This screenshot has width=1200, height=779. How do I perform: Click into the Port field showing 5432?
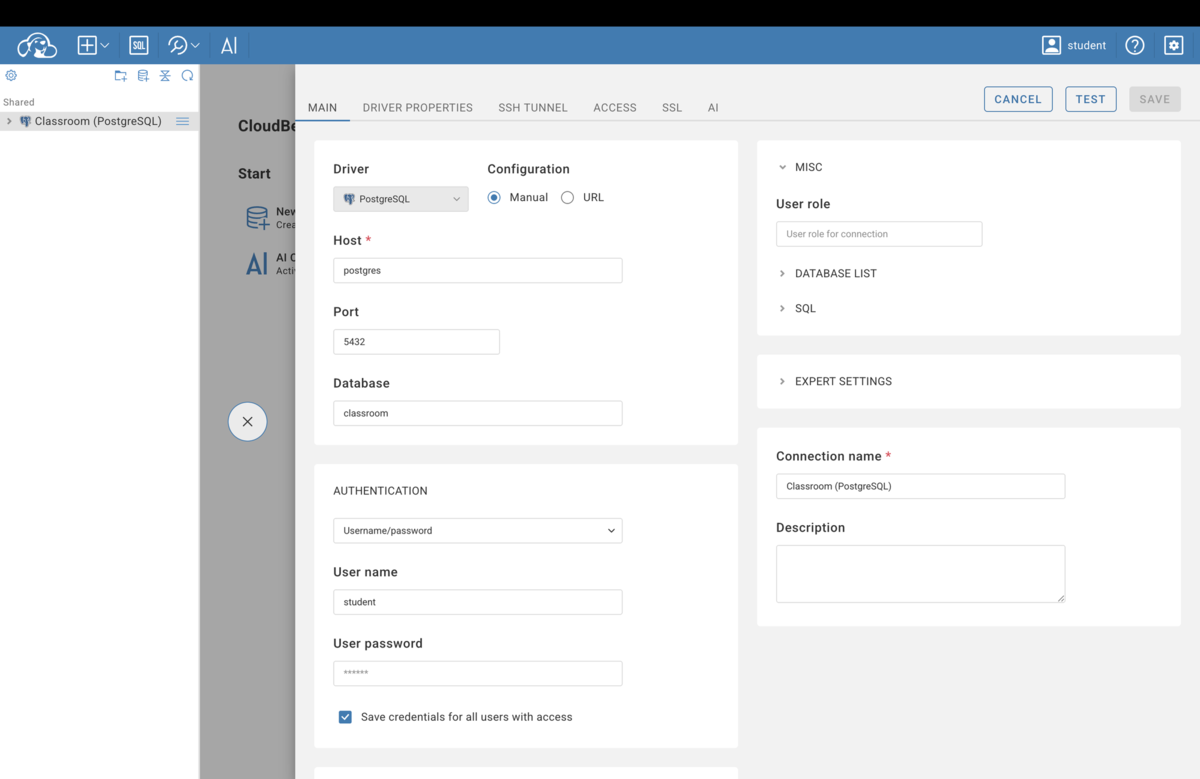tap(416, 341)
